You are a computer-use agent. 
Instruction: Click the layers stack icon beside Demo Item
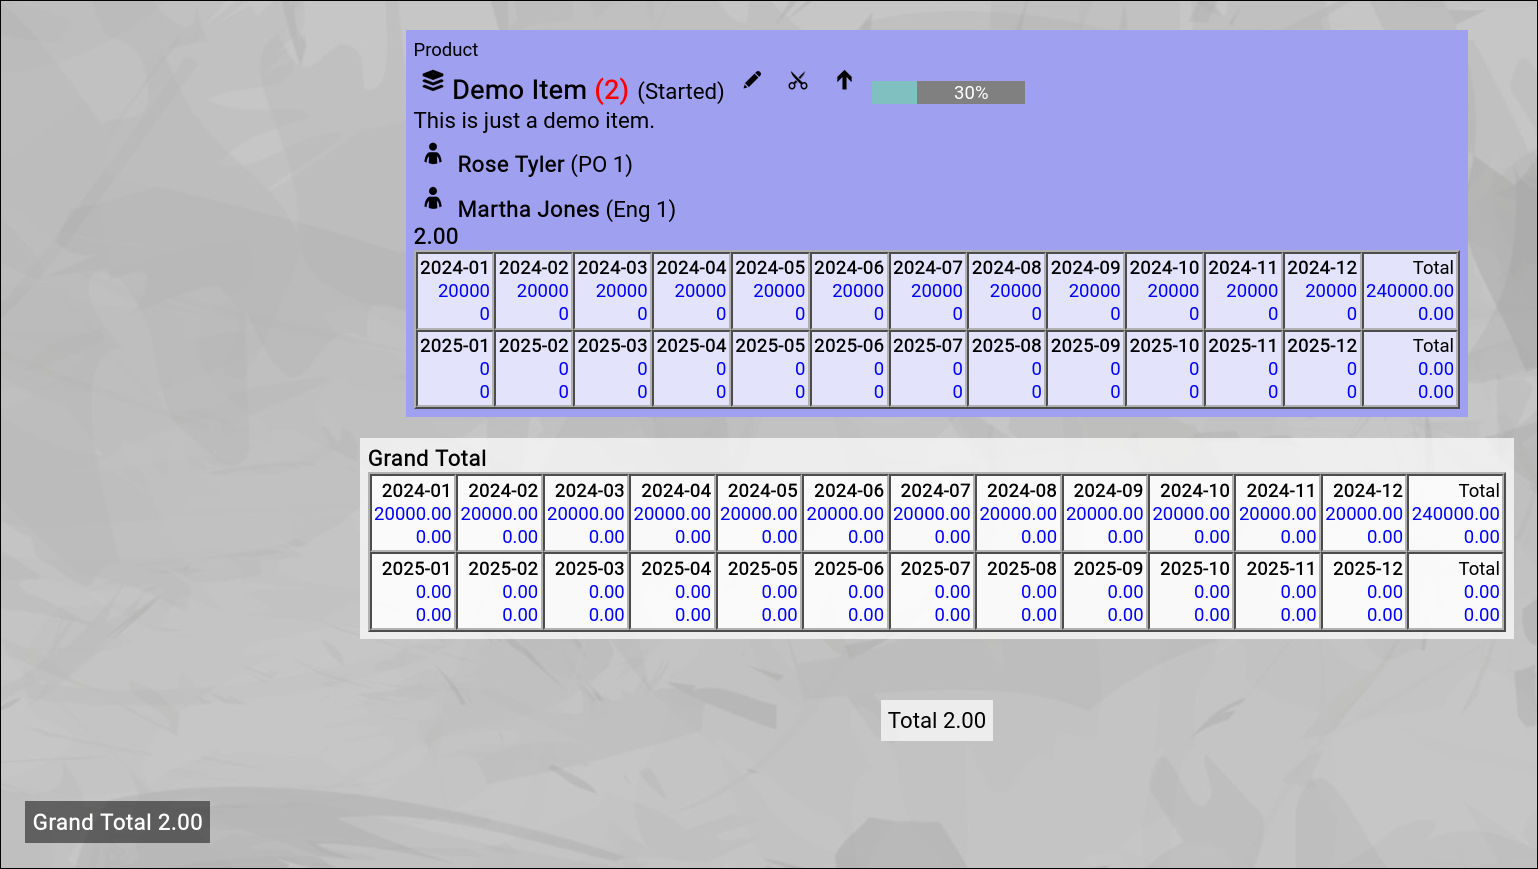(432, 81)
